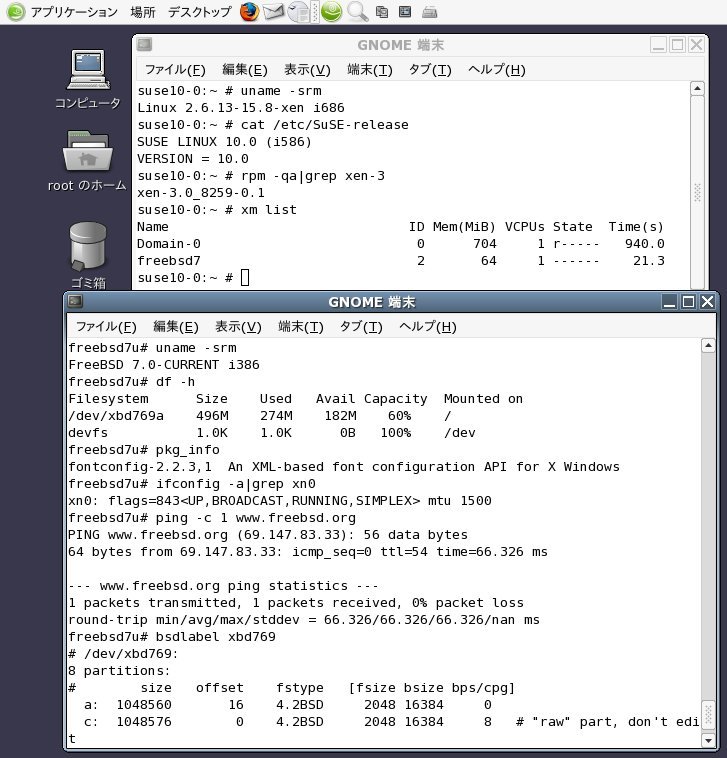Screen dimensions: 727x758
Task: Click scroll-down arrow in the front terminal
Action: click(708, 740)
